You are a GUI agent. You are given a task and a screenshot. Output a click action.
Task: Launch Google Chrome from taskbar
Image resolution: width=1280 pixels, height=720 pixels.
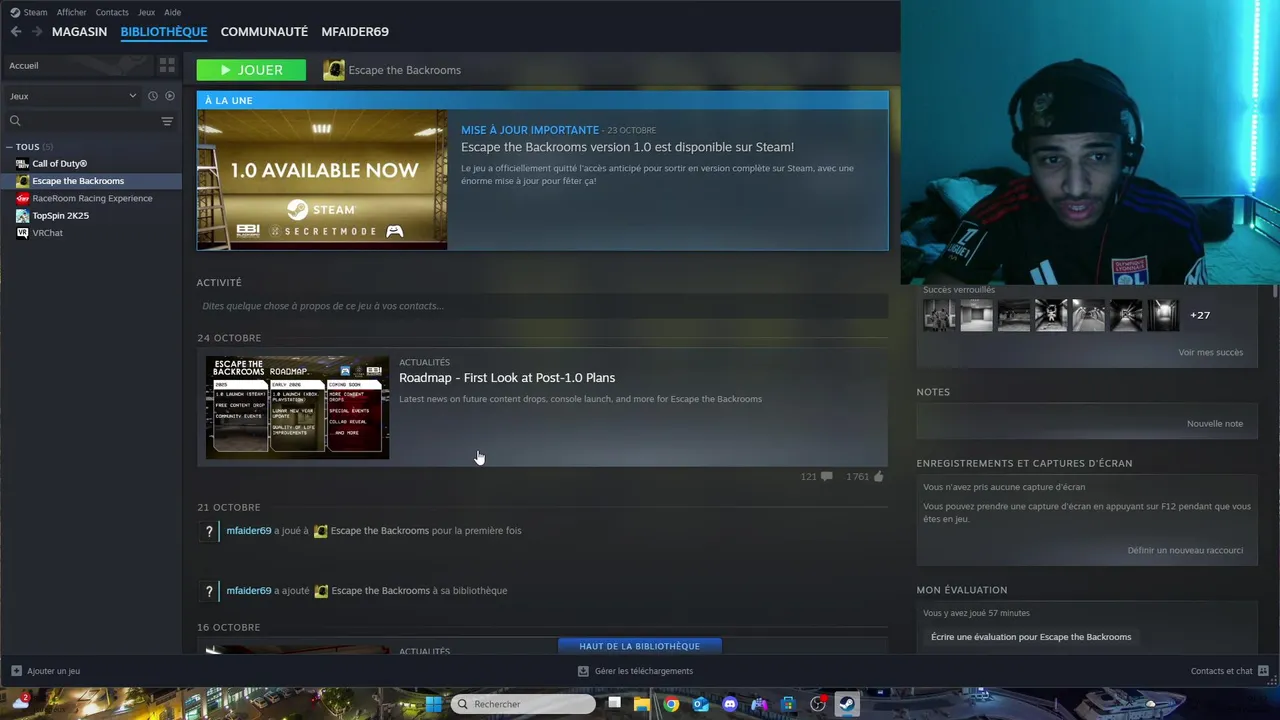tap(671, 704)
